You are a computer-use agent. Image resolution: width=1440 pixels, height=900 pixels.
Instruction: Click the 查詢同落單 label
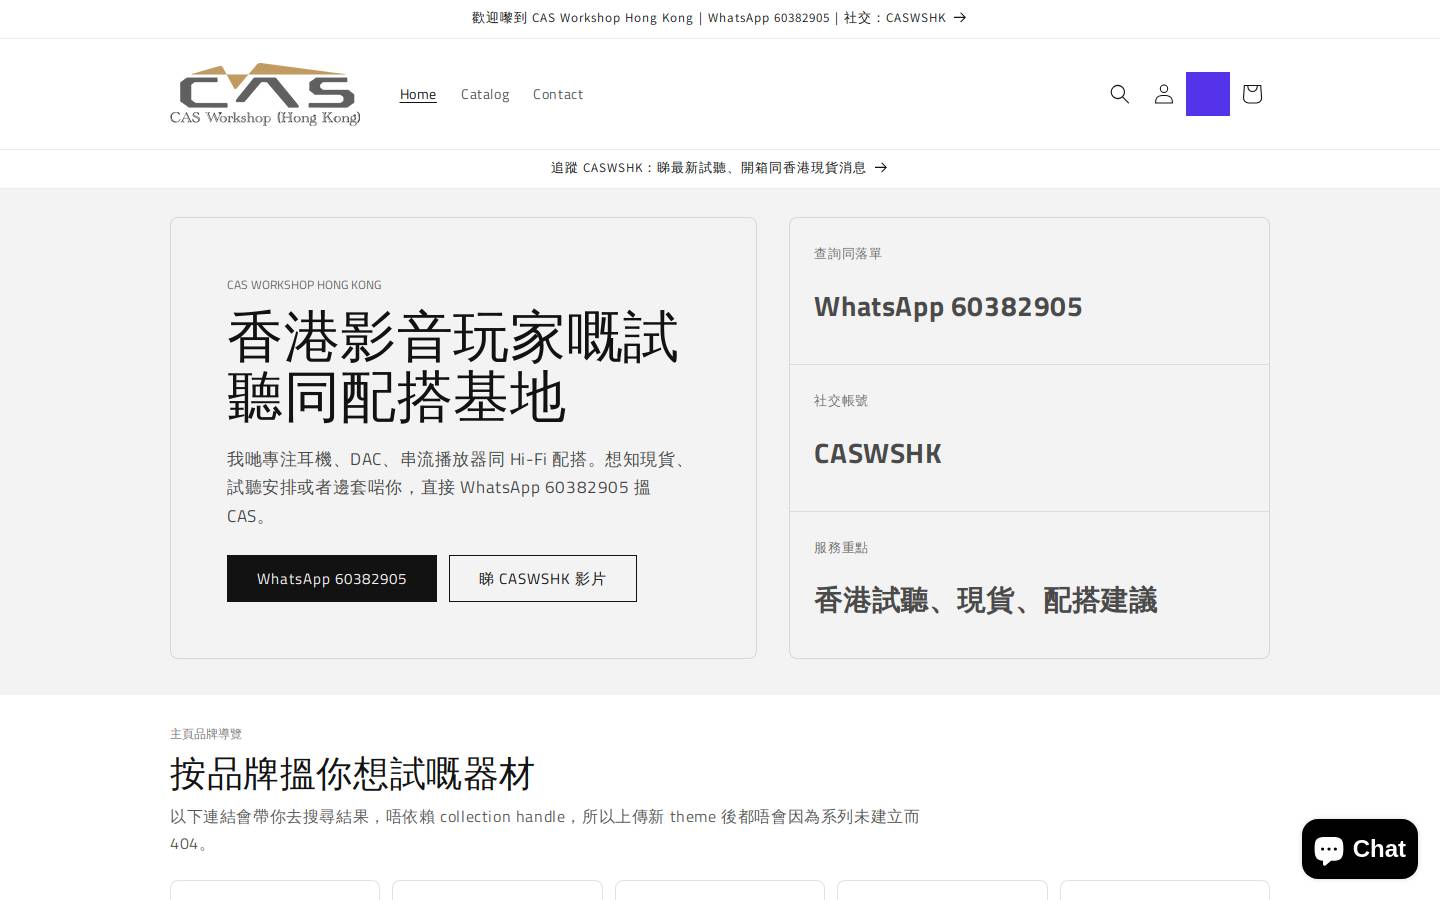pyautogui.click(x=848, y=254)
